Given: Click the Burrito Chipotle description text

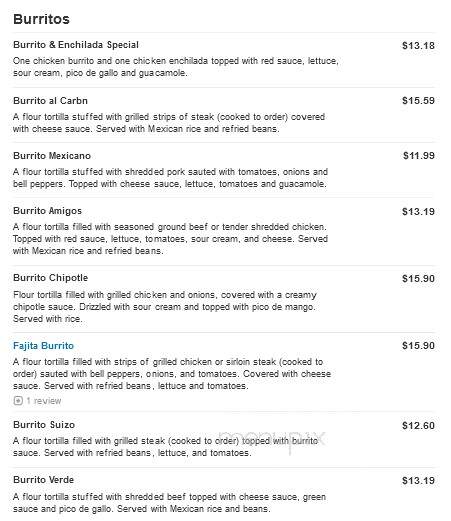Looking at the screenshot, I should click(x=165, y=307).
